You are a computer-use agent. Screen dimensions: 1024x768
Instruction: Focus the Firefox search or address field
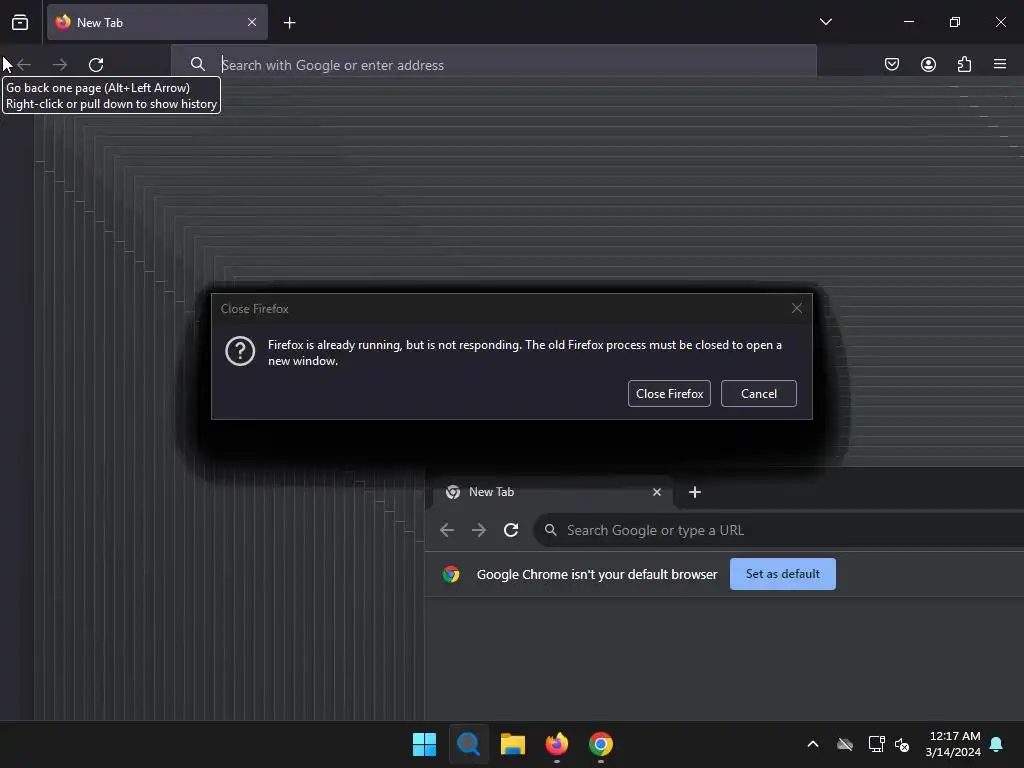tap(494, 65)
